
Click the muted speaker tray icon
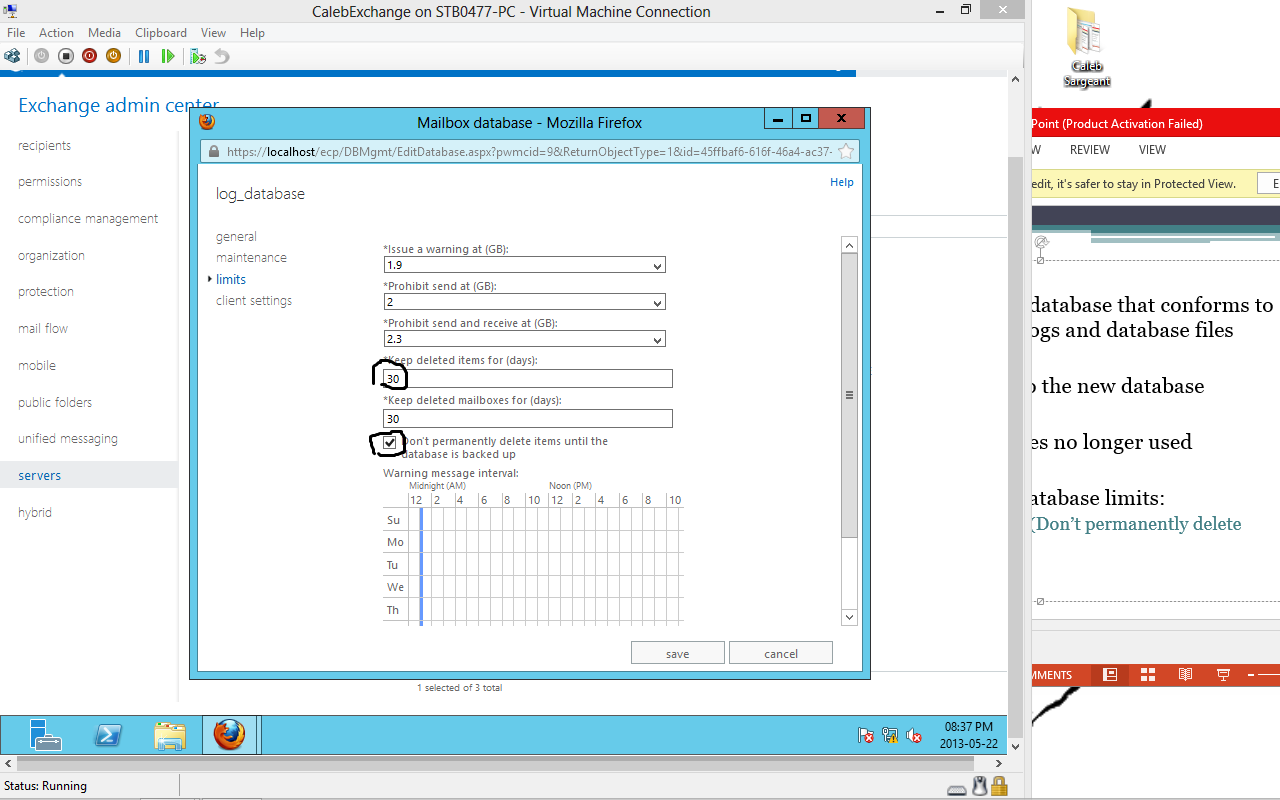point(914,735)
